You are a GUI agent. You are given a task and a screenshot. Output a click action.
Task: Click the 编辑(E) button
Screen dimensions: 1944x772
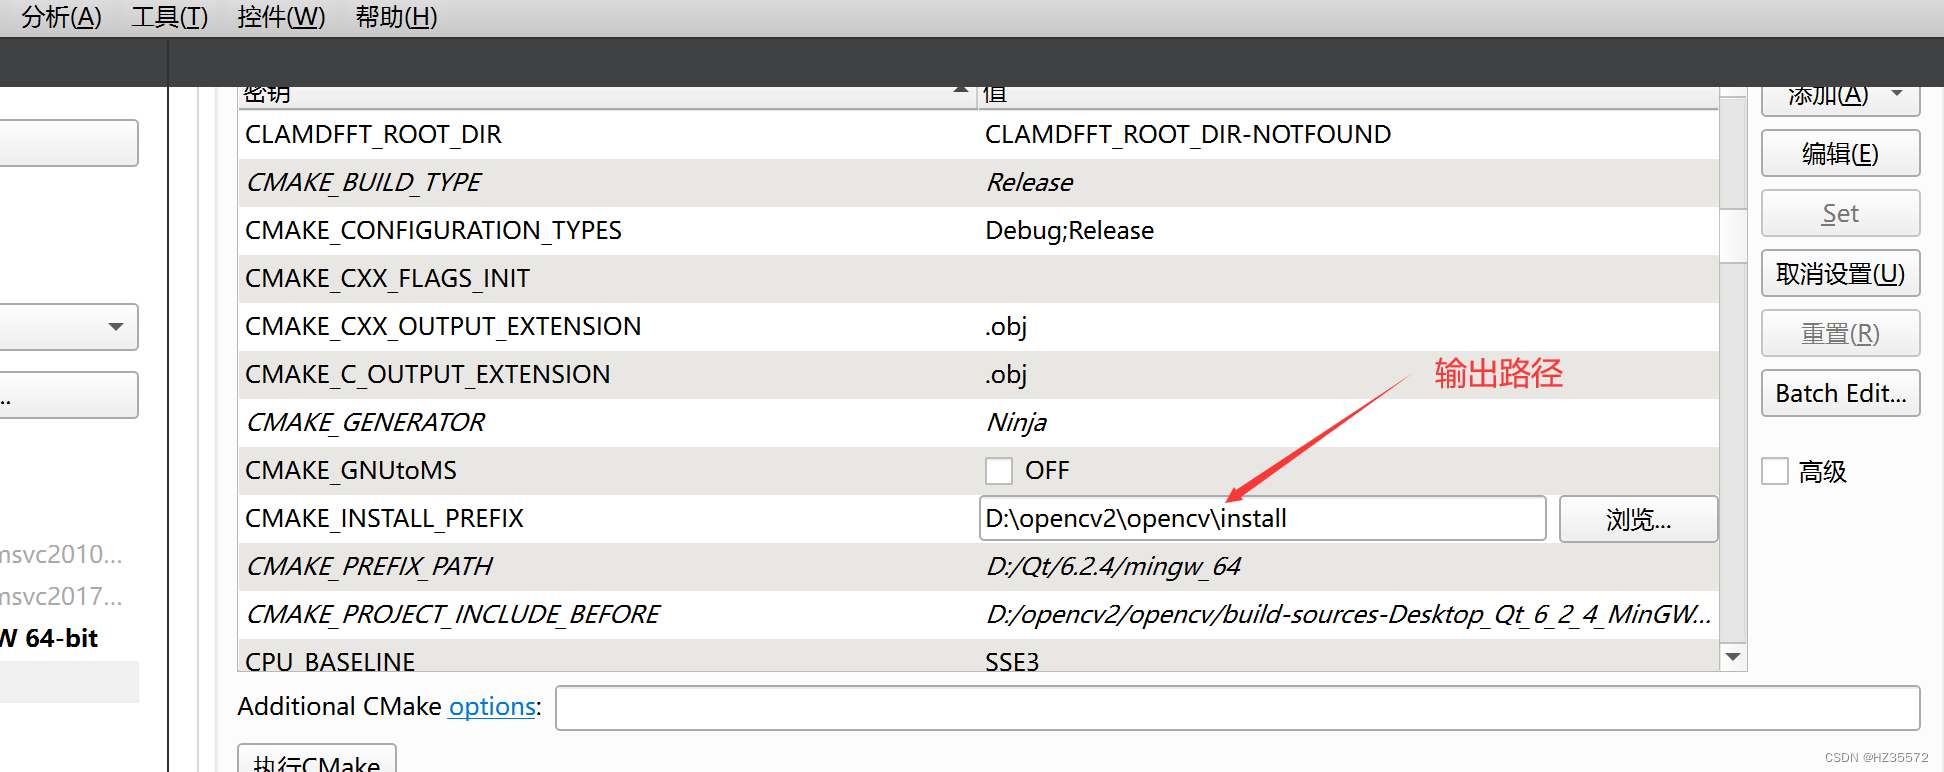[x=1840, y=153]
